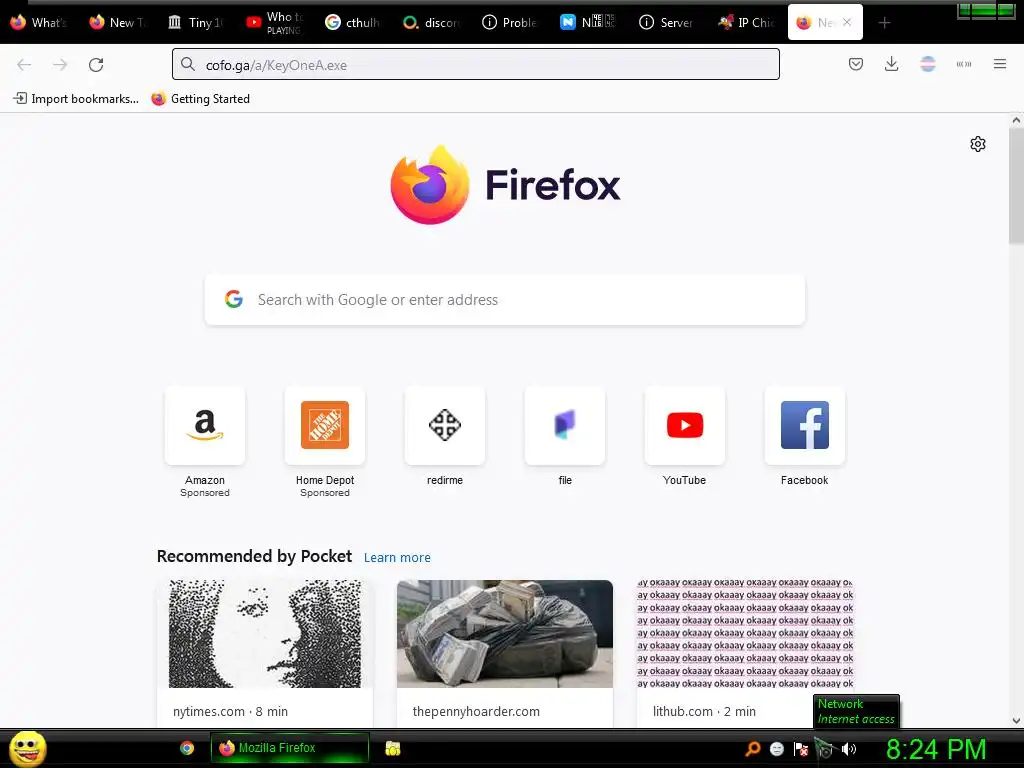
Task: Switch to the IP Chicken tab
Action: (x=746, y=23)
